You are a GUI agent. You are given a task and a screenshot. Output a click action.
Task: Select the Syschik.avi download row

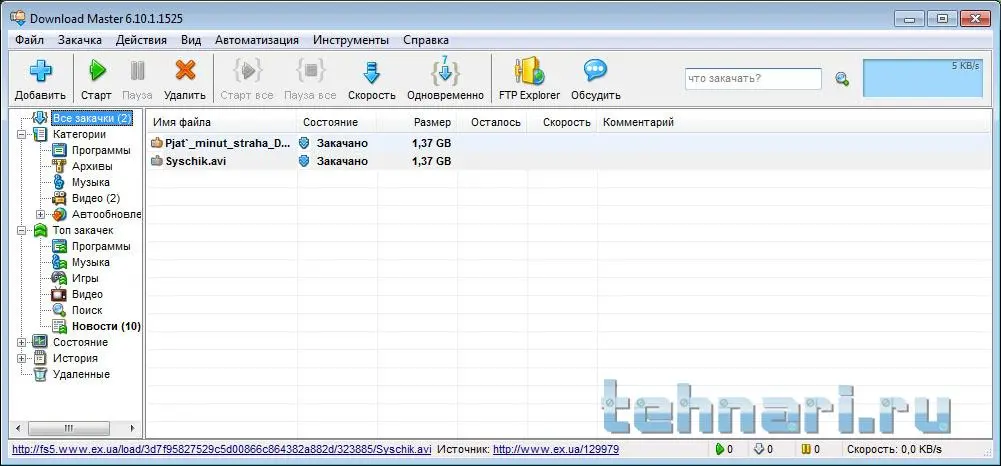coord(568,161)
